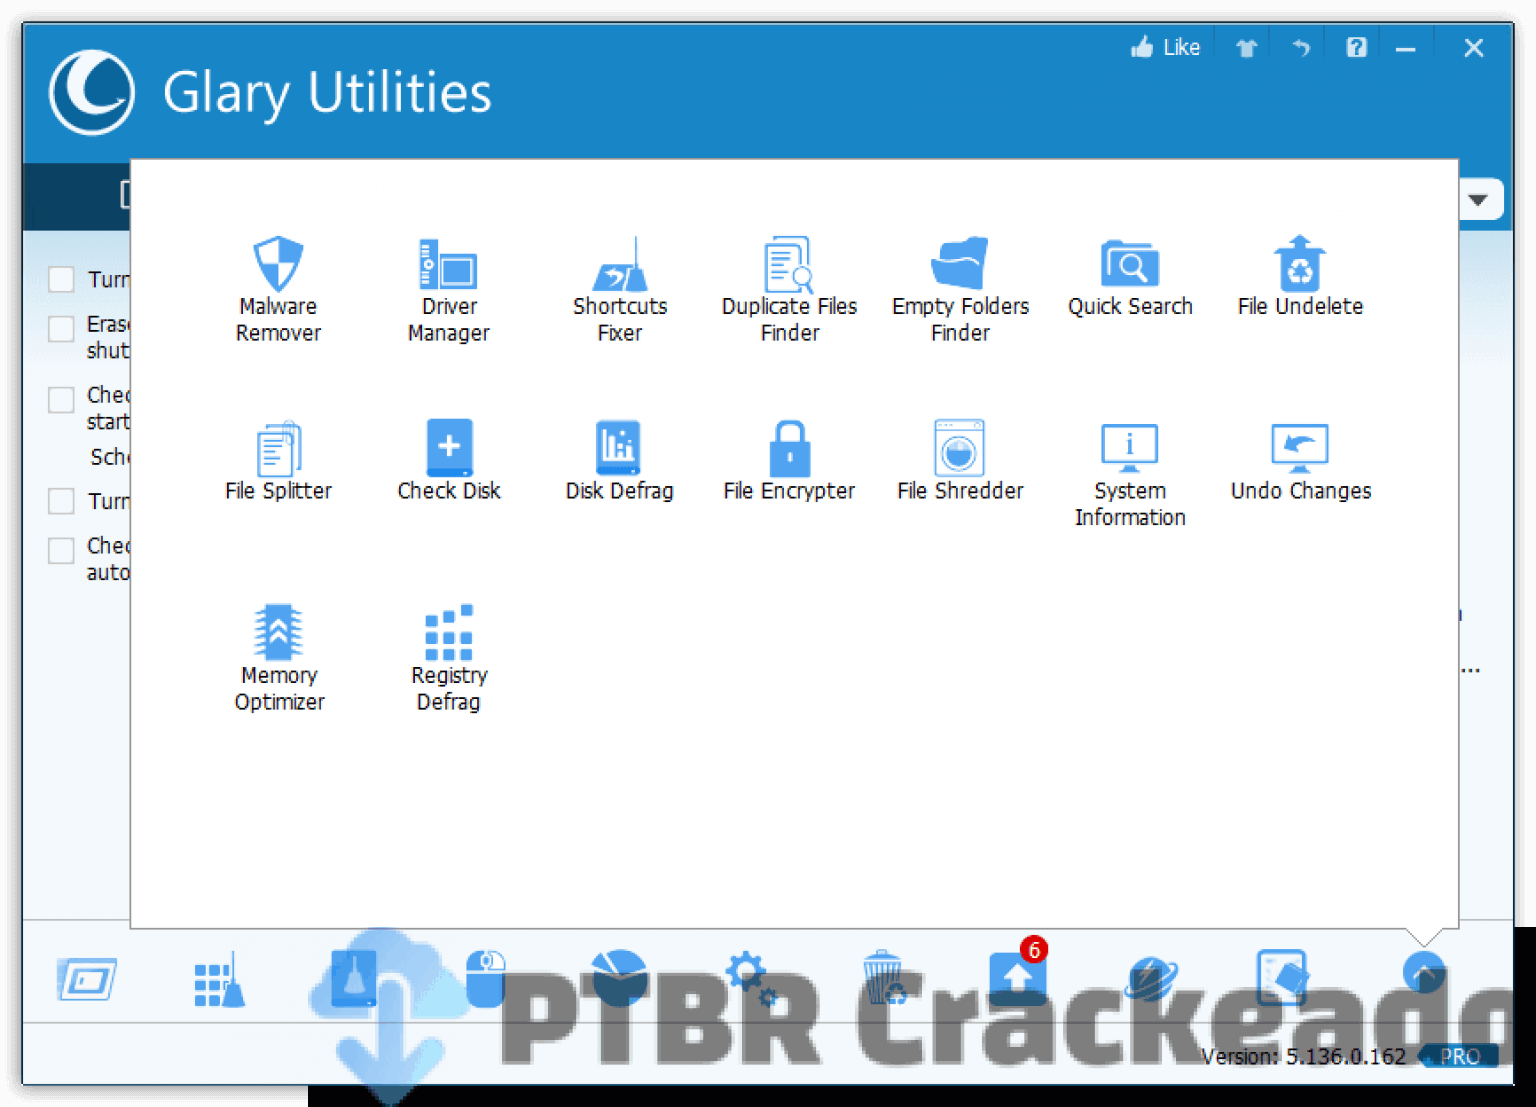Launch Quick Search tool
This screenshot has width=1536, height=1107.
[1130, 278]
